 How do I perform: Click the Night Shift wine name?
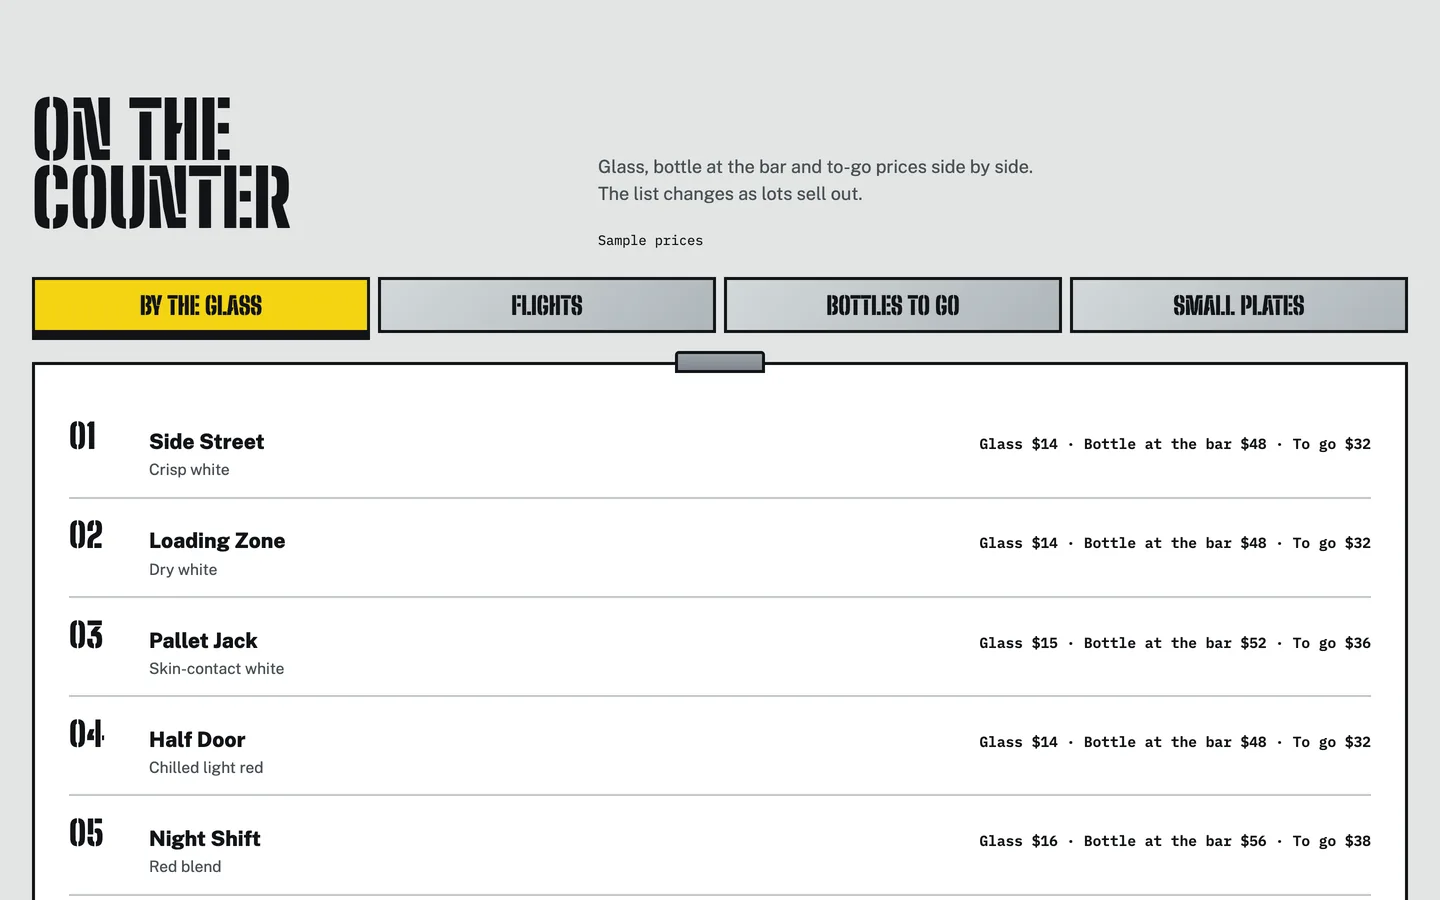(205, 839)
